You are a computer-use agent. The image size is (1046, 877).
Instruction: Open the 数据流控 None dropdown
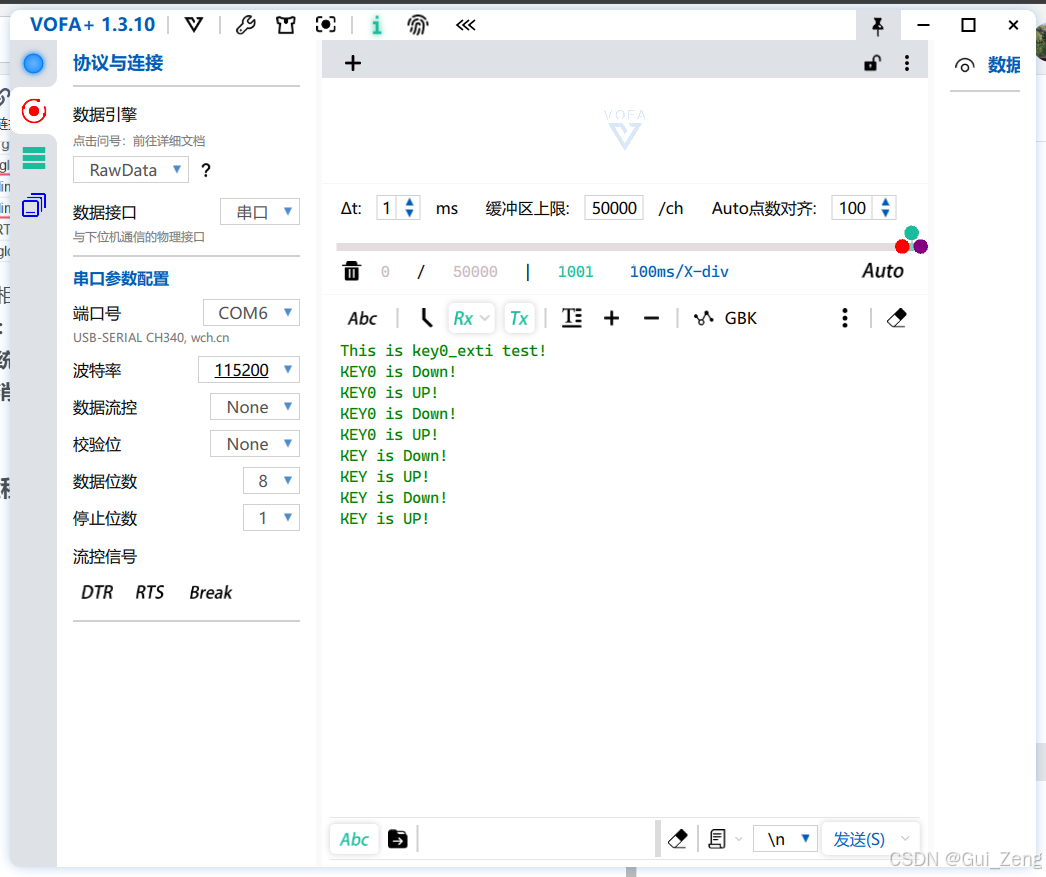[255, 407]
